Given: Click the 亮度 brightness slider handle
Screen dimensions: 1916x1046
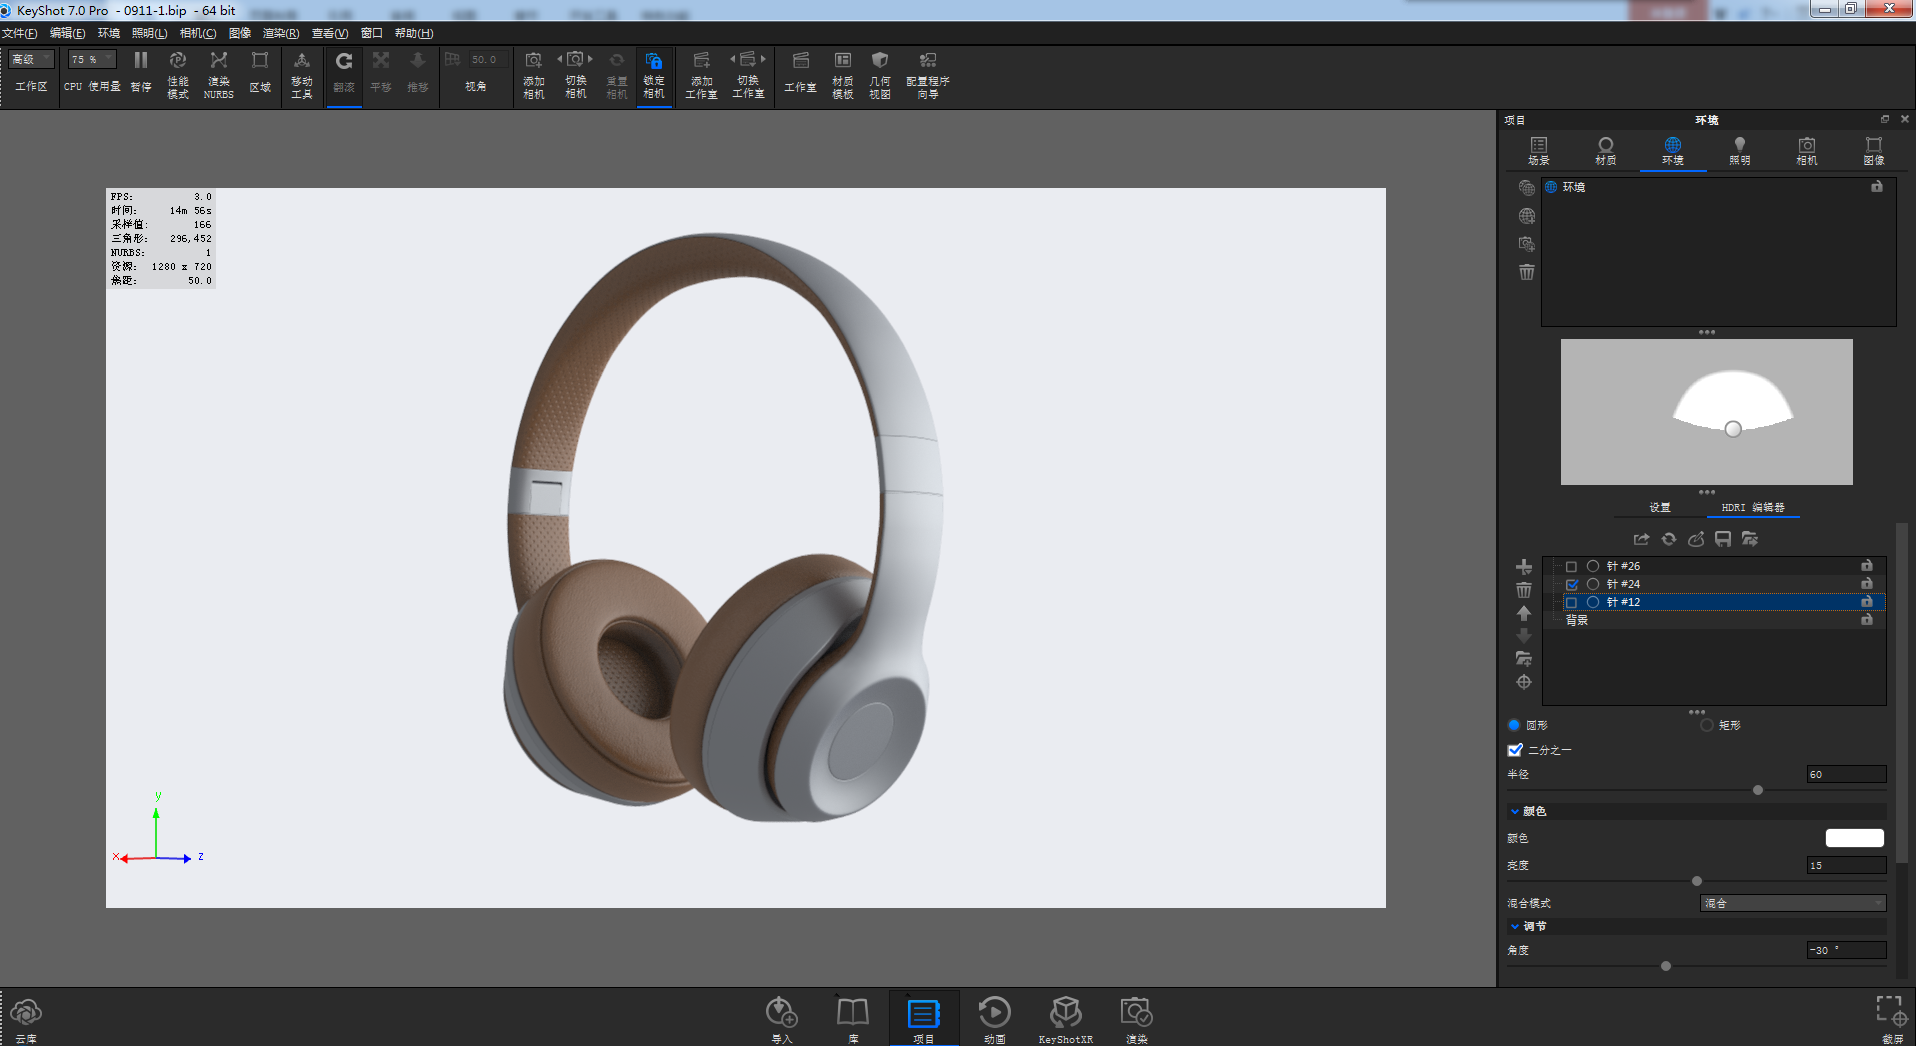Looking at the screenshot, I should [x=1697, y=881].
